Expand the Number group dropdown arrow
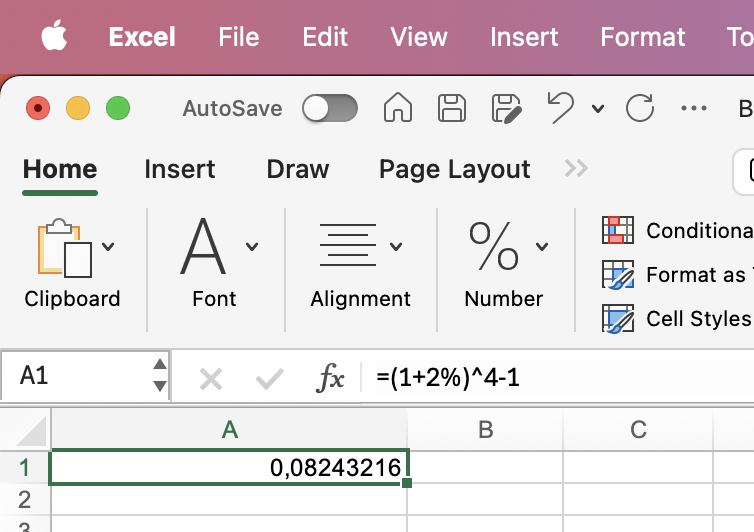 click(542, 247)
